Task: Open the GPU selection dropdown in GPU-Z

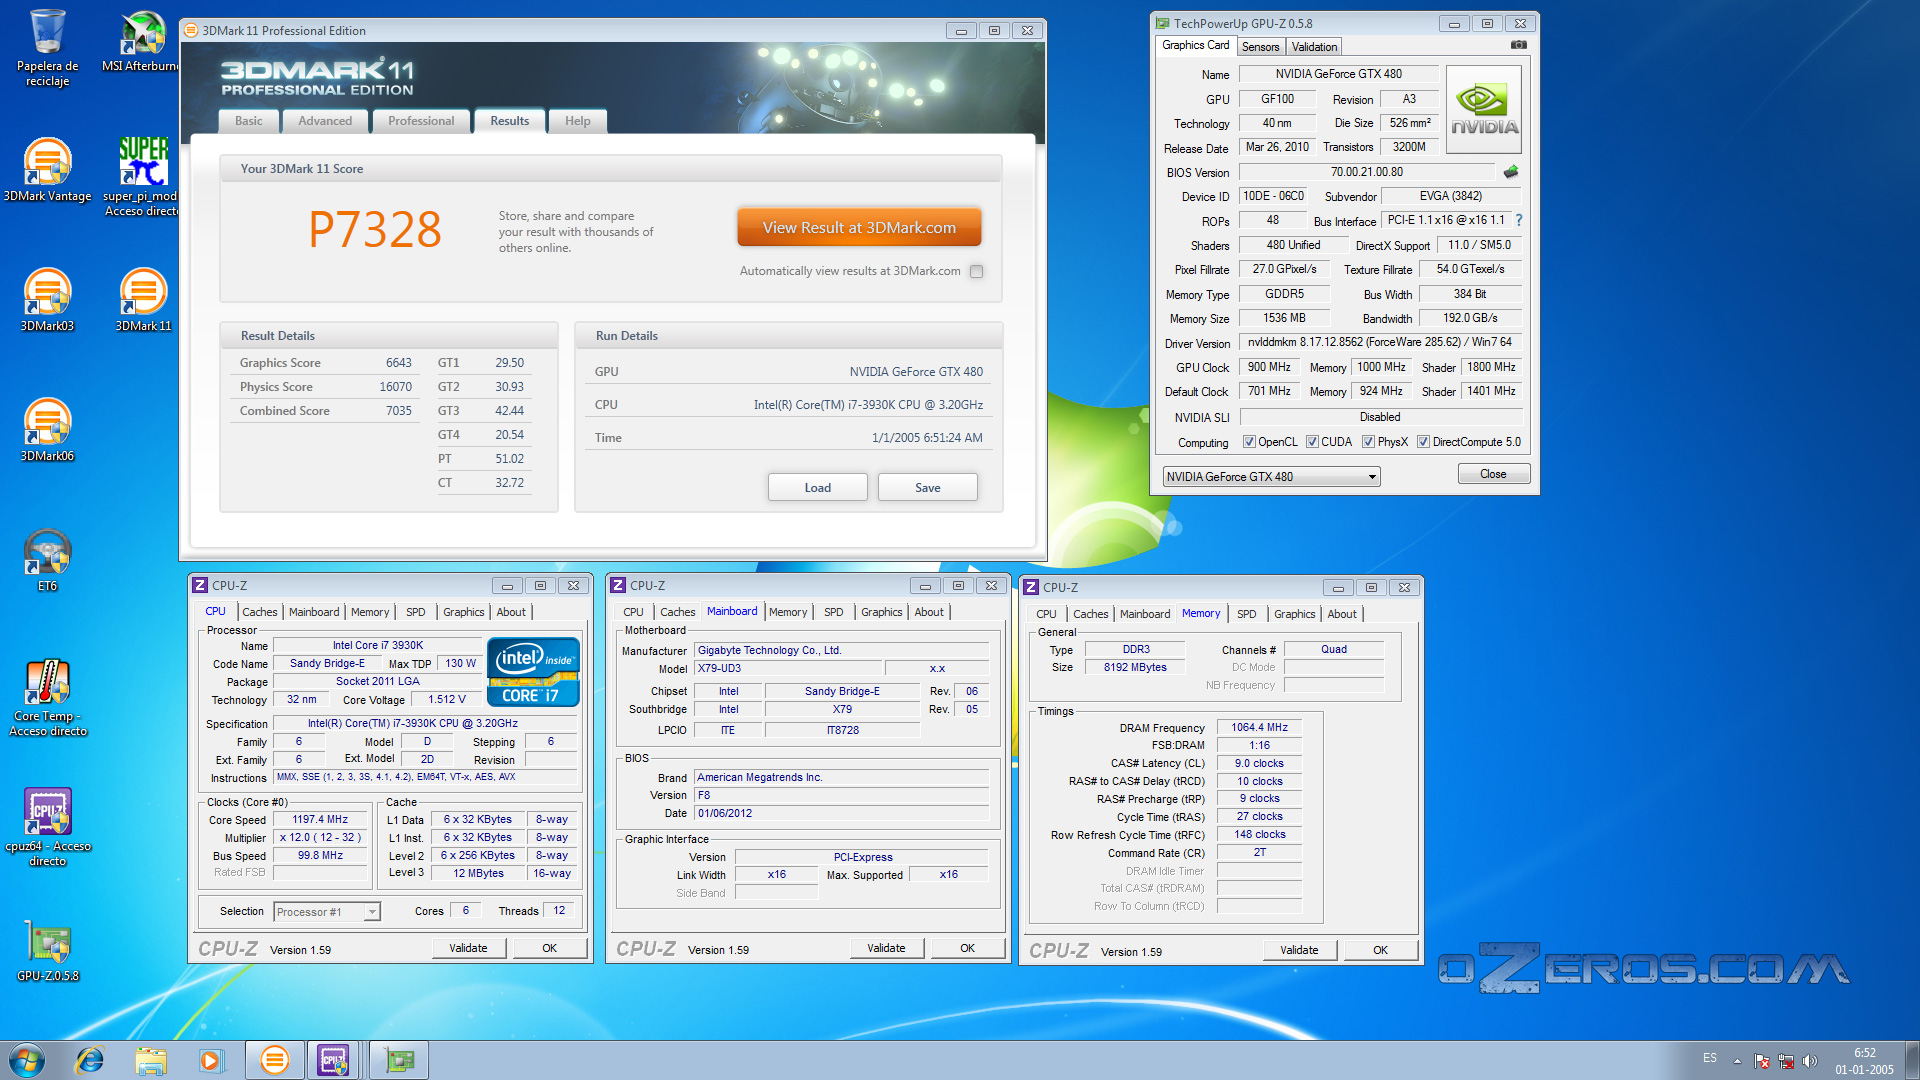Action: 1271,477
